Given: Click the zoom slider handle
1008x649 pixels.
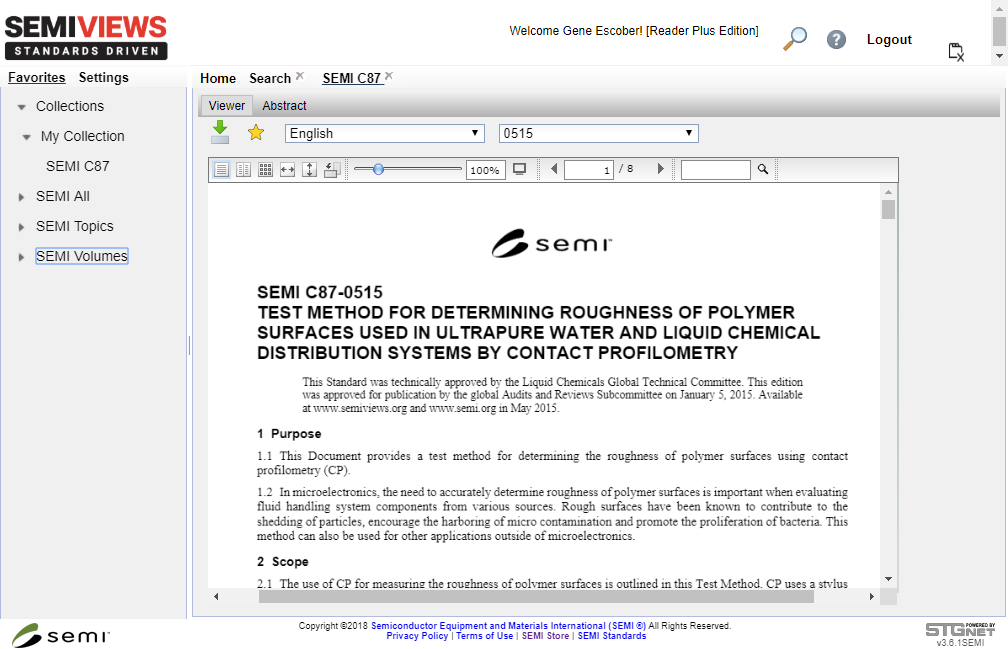Looking at the screenshot, I should coord(379,169).
